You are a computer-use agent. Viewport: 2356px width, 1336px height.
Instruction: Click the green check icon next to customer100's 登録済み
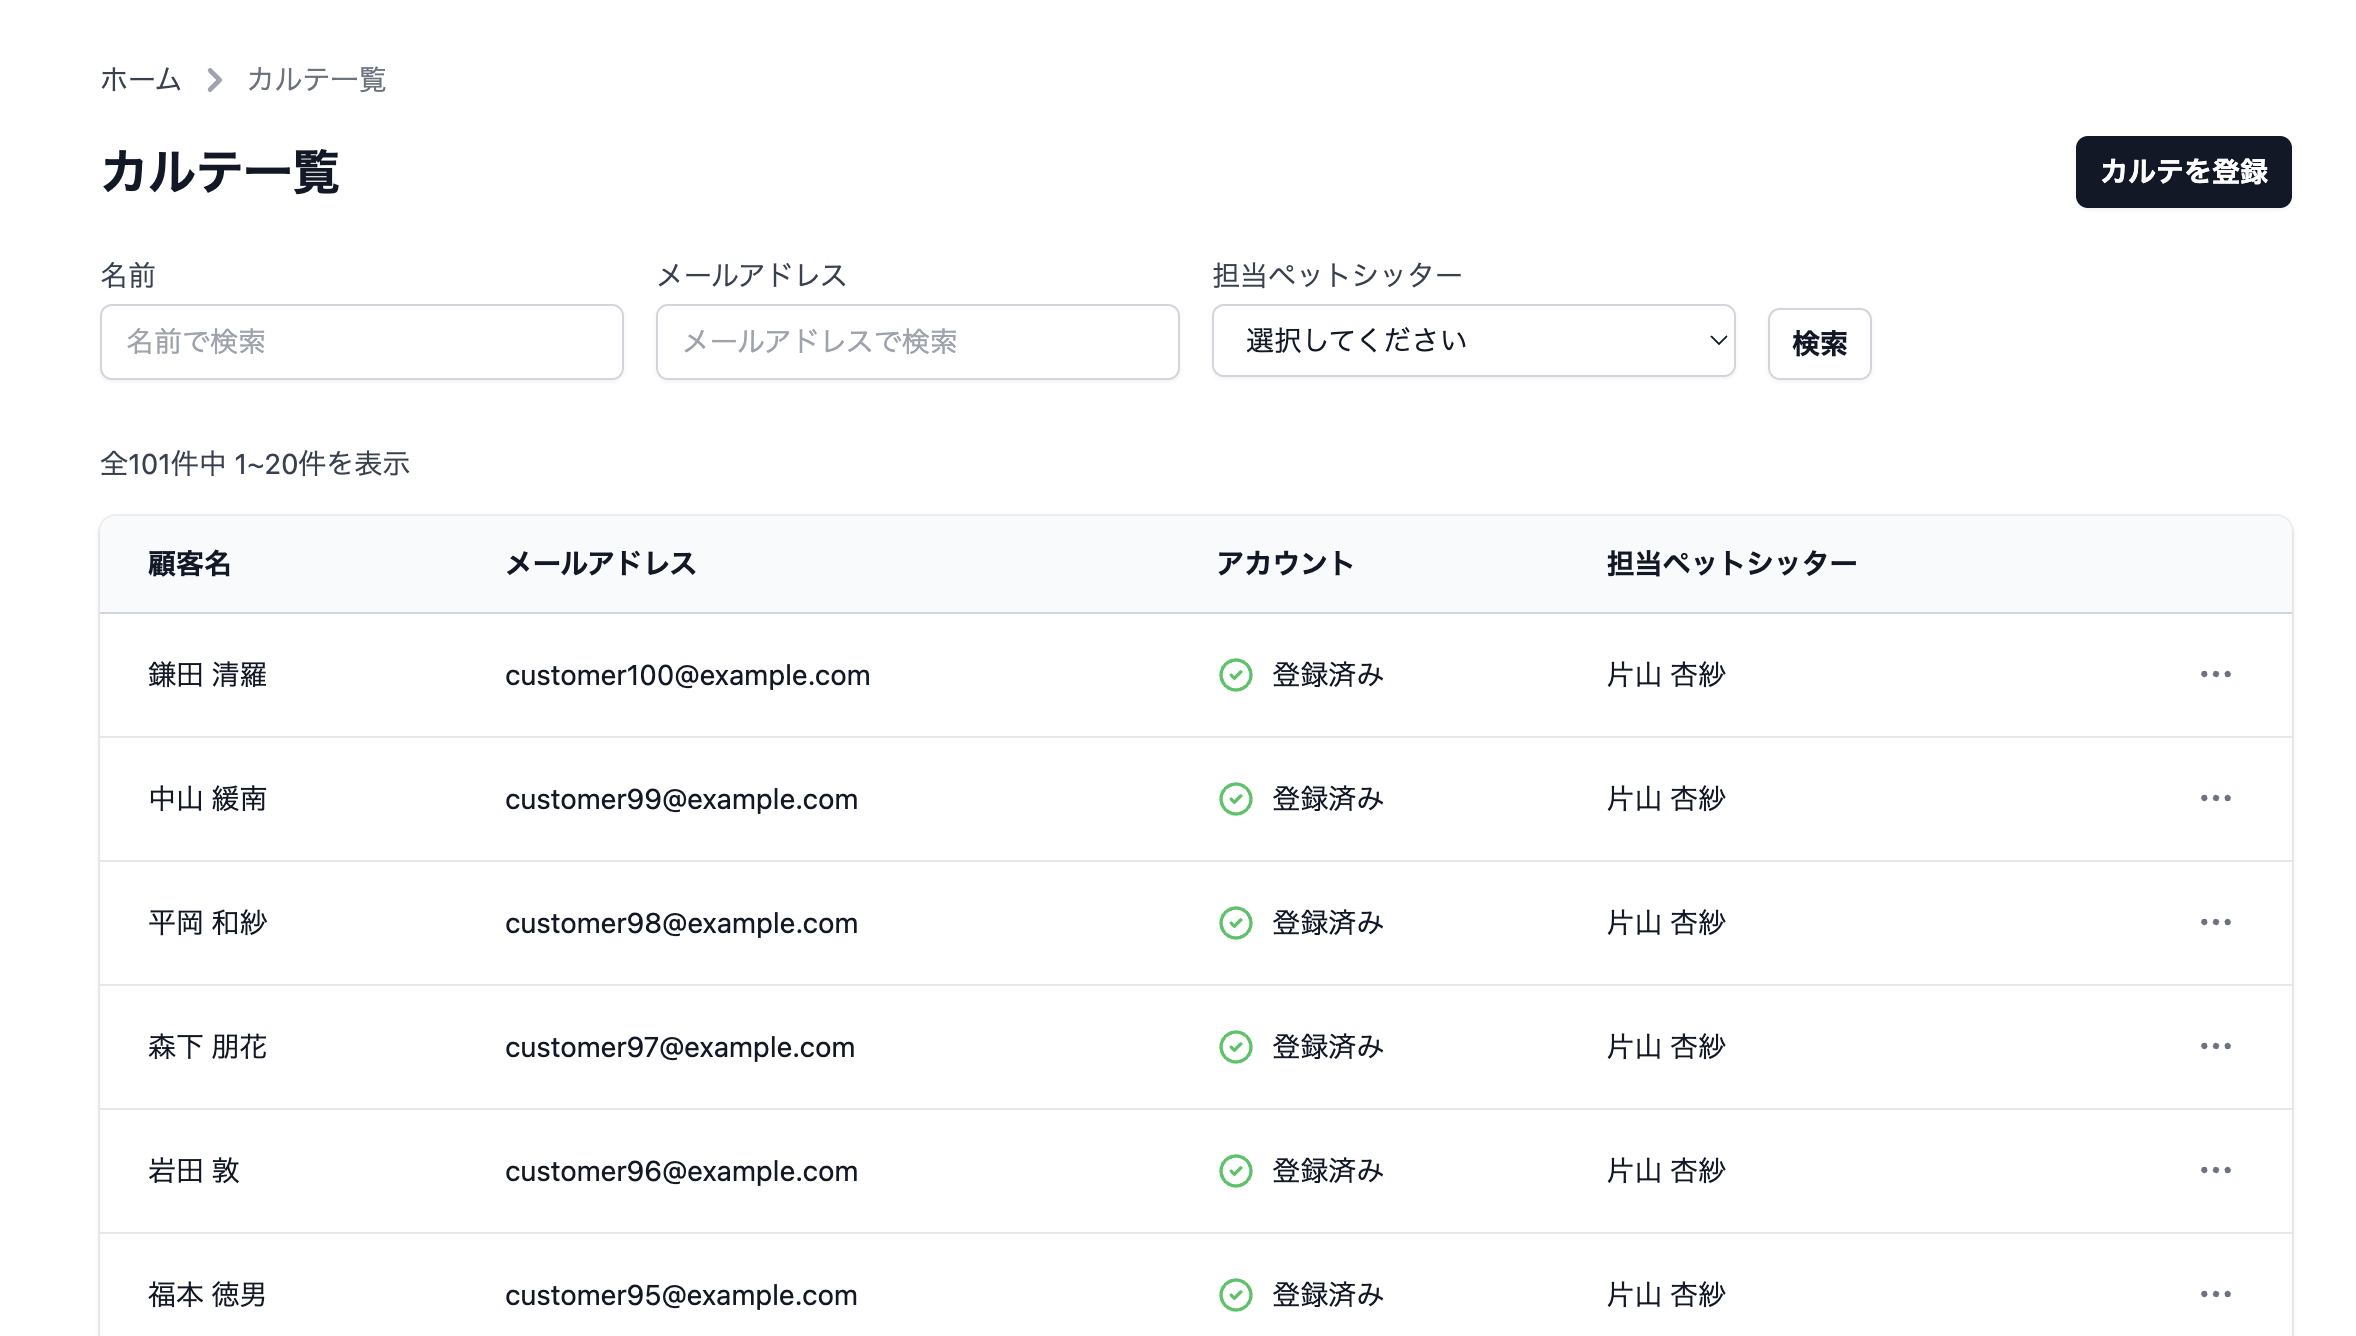pos(1236,675)
